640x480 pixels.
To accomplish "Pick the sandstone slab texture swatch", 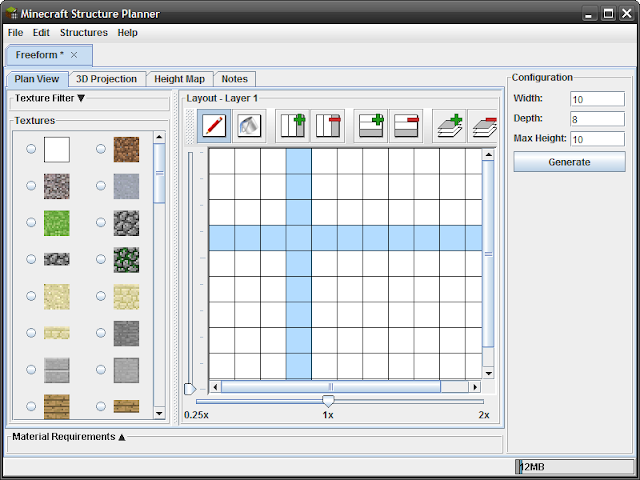I will [57, 333].
